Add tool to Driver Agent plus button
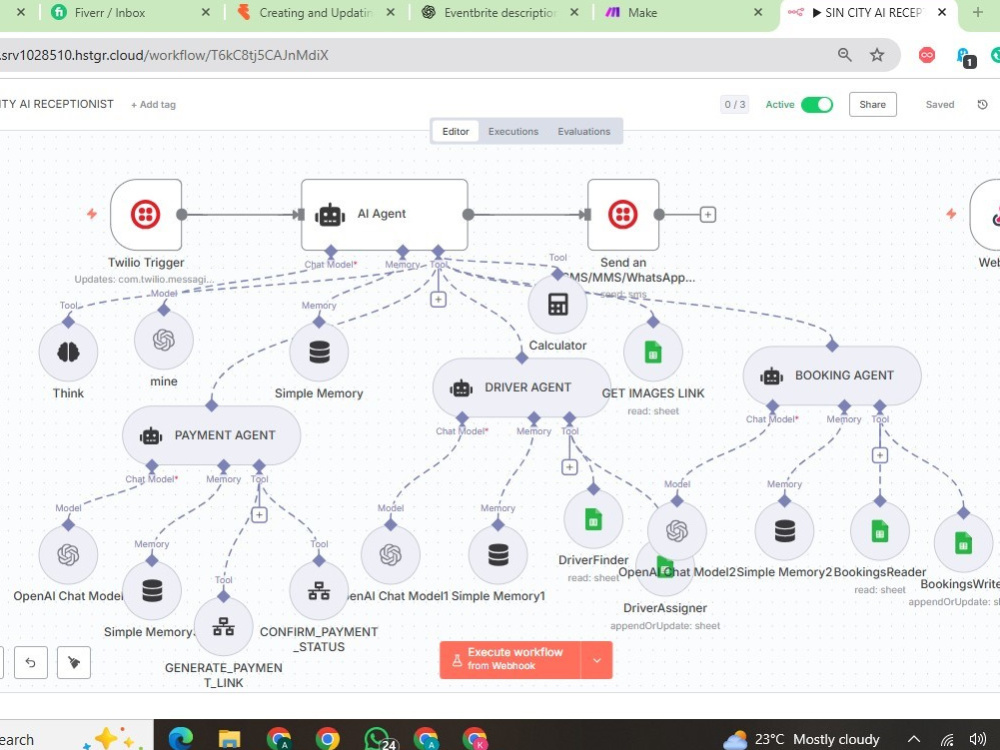Viewport: 1000px width, 750px height. pyautogui.click(x=570, y=467)
